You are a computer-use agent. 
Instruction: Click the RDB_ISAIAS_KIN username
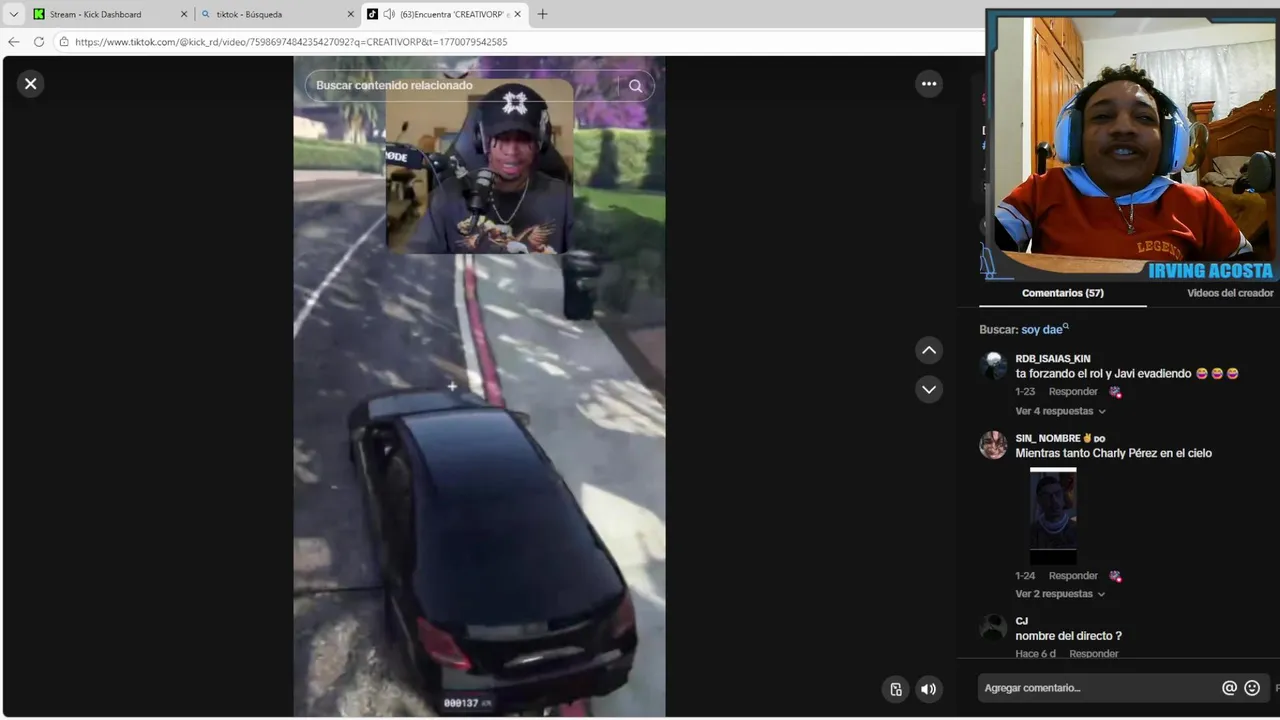pos(1053,359)
